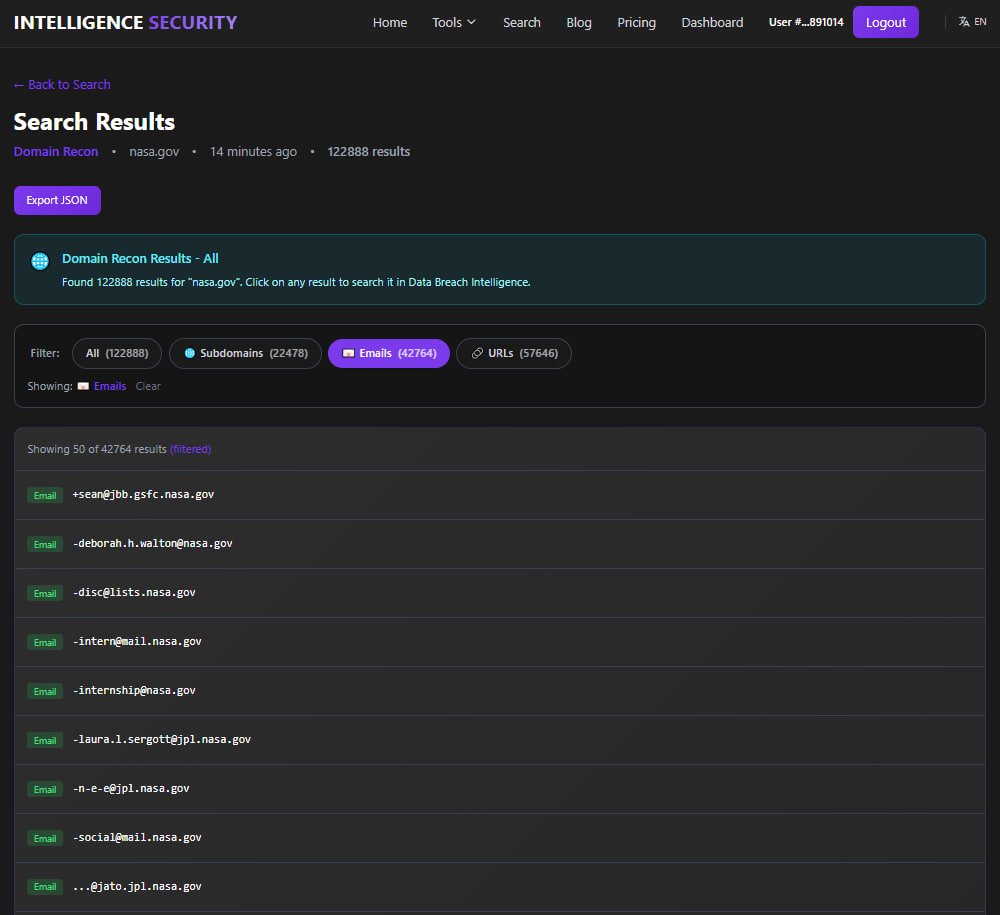
Task: Click the language translate icon
Action: click(x=964, y=22)
